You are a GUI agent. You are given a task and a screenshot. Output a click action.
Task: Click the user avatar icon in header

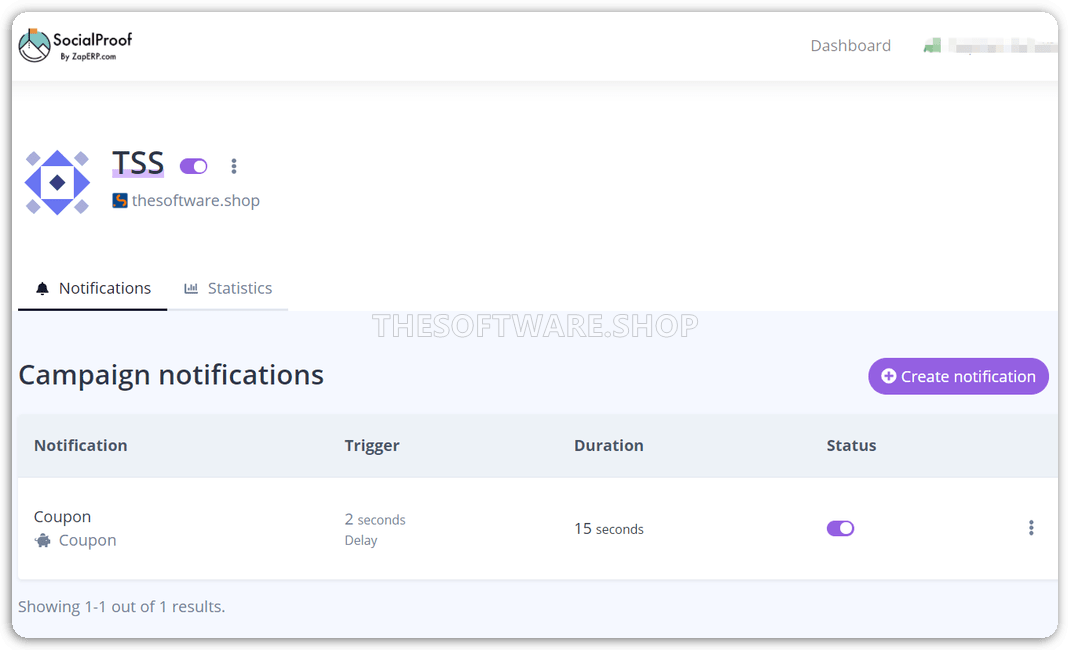[x=932, y=46]
